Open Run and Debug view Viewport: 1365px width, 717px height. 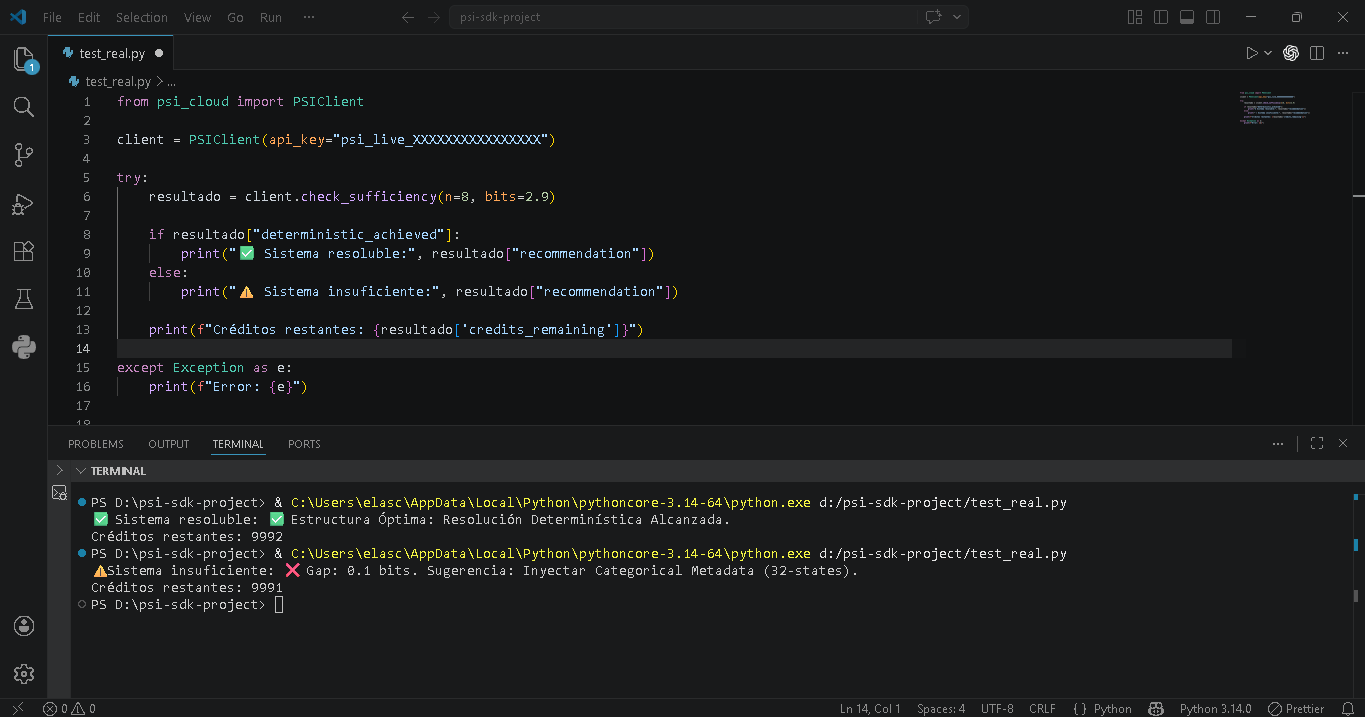pos(24,204)
